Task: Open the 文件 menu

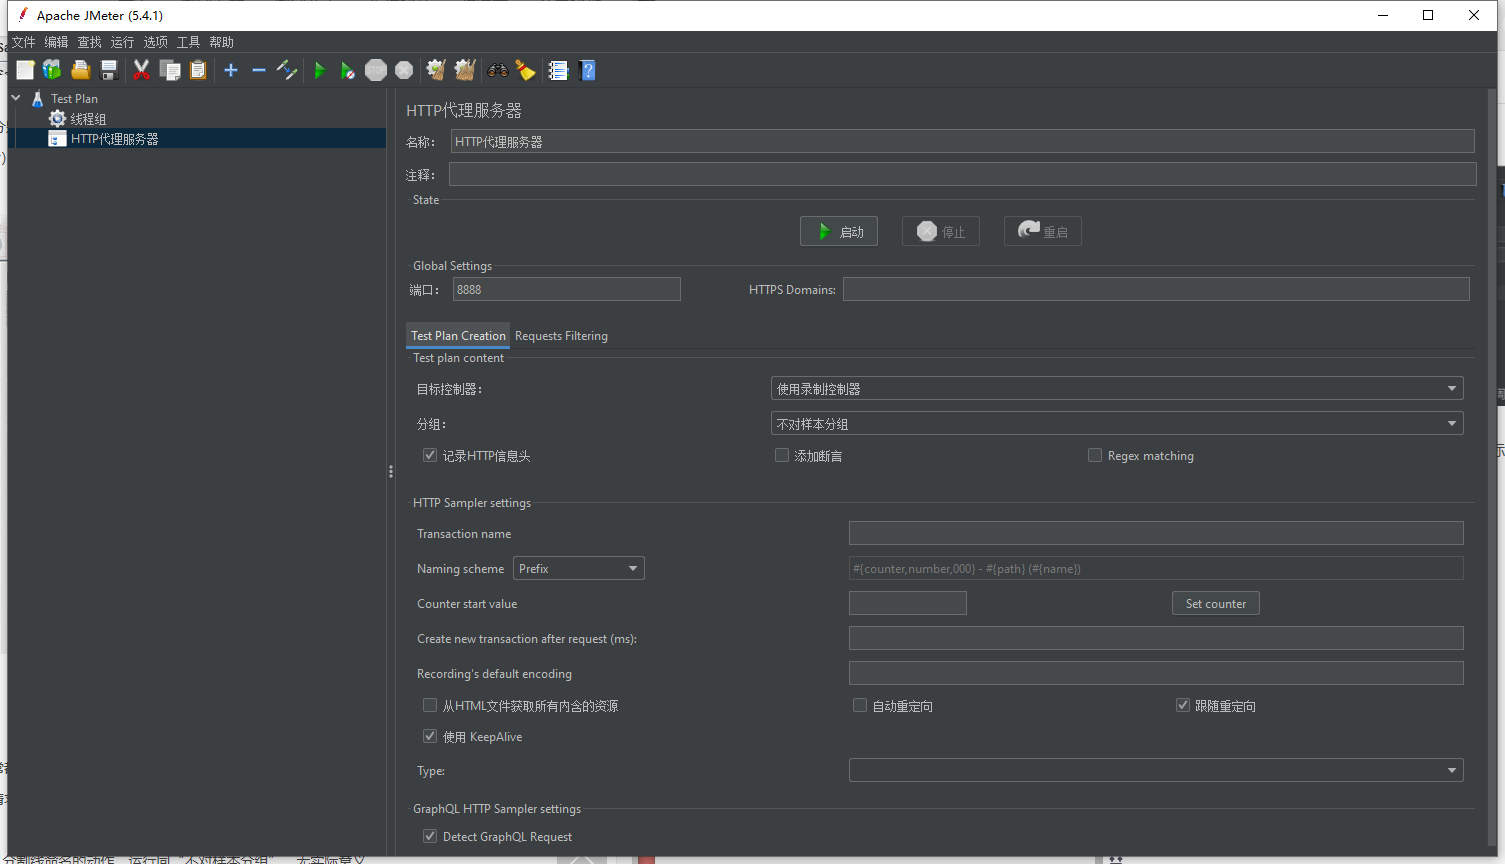Action: tap(23, 42)
